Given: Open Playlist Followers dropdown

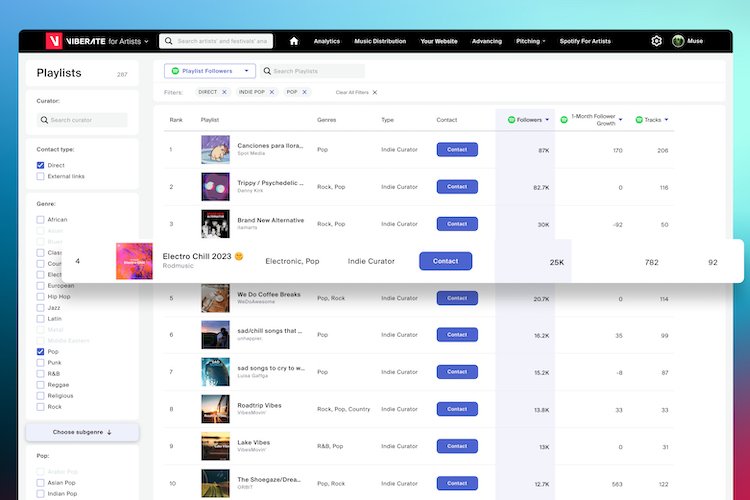Looking at the screenshot, I should click(x=210, y=71).
